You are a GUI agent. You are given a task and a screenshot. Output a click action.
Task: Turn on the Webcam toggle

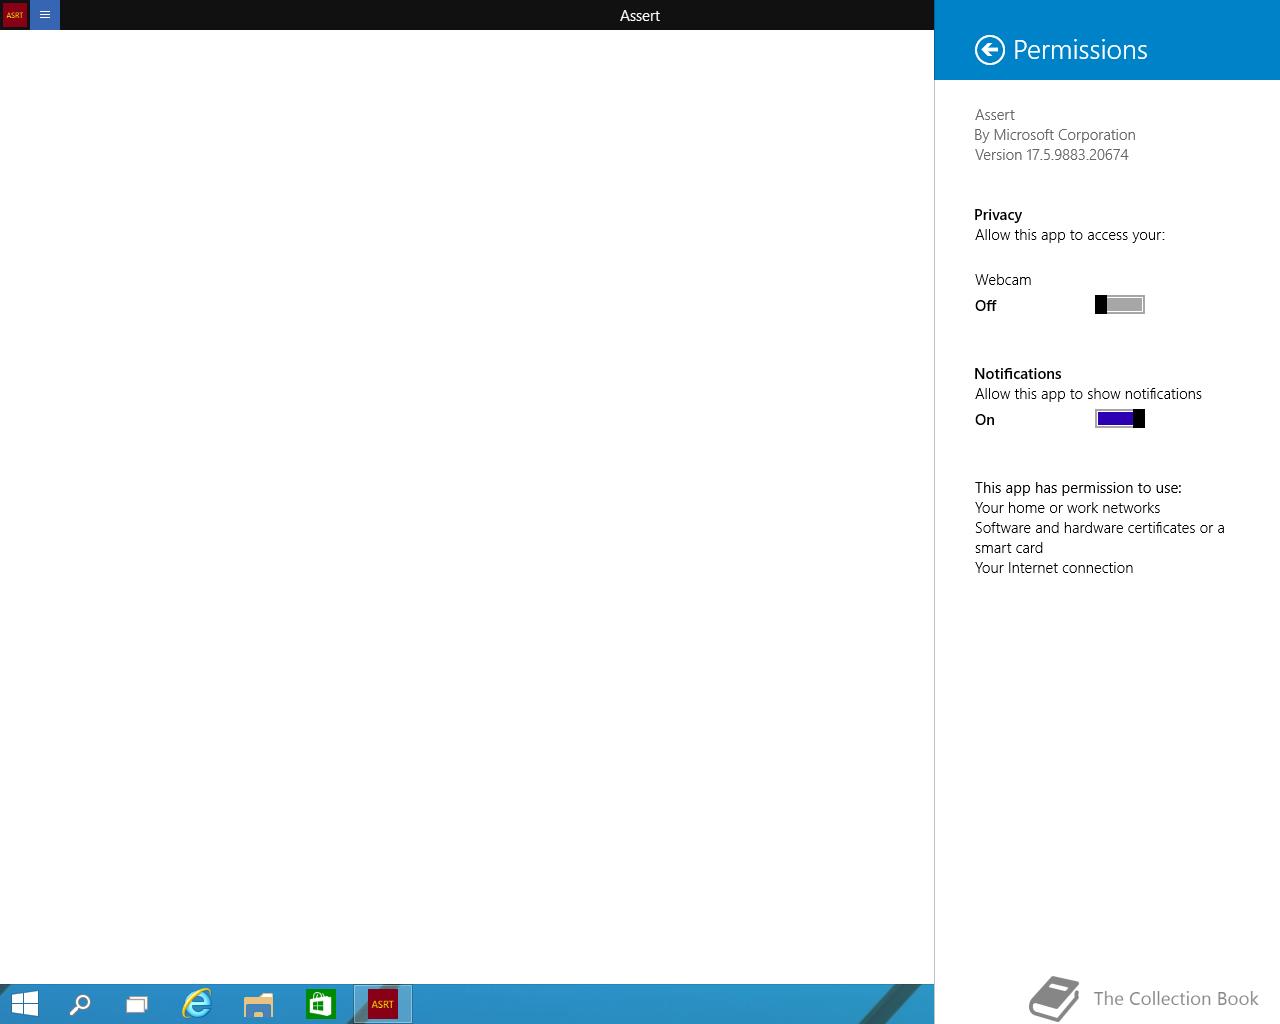(x=1120, y=305)
